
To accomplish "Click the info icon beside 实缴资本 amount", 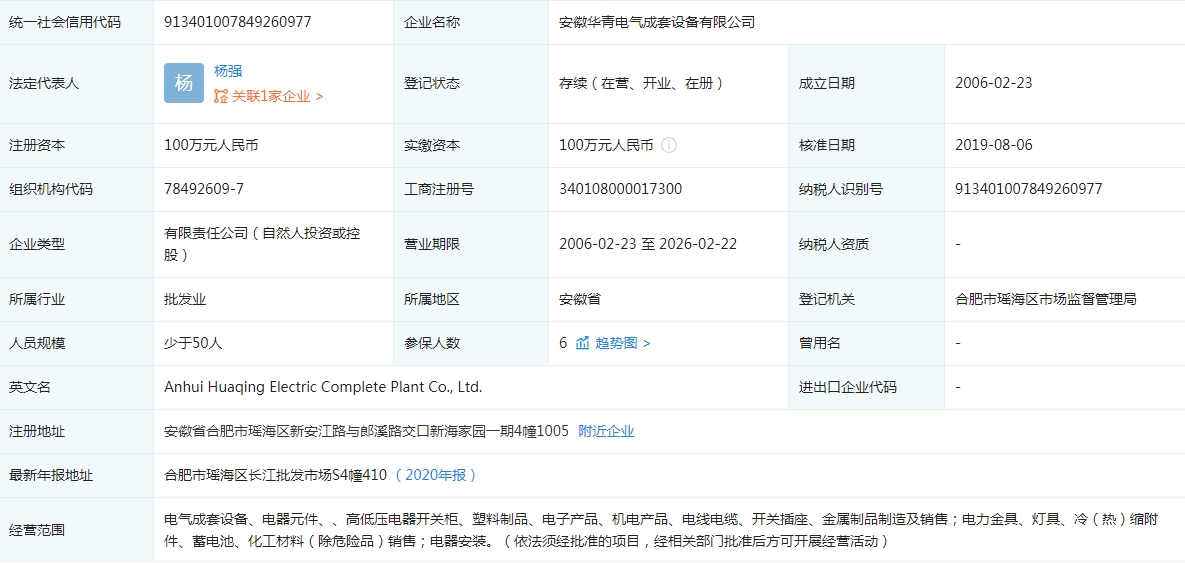I will (669, 145).
